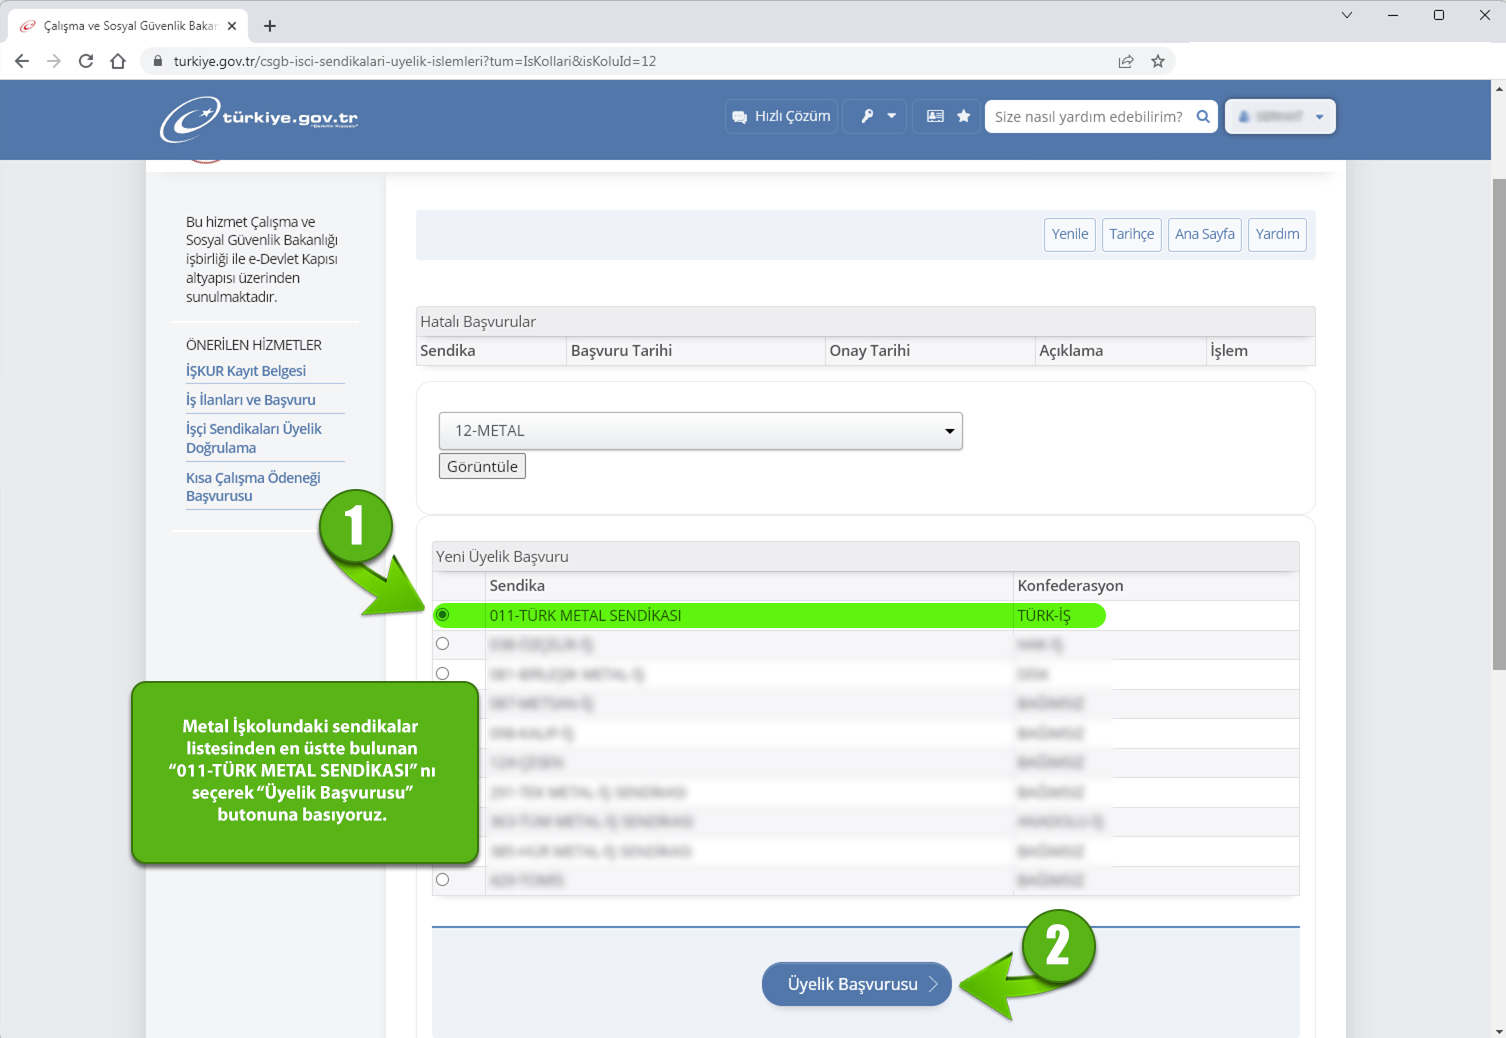Bookmark this page with the star icon
This screenshot has width=1506, height=1038.
(1158, 61)
